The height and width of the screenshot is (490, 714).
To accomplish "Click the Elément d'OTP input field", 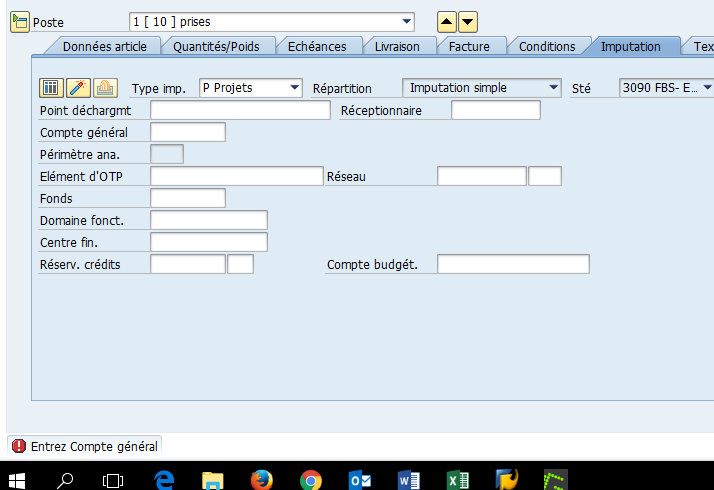I will click(237, 176).
